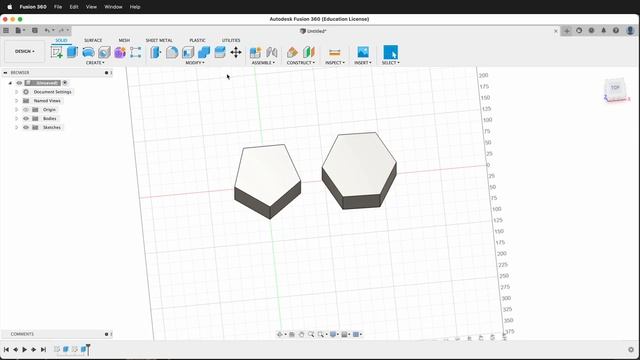Toggle visibility of the Sketches folder
Screen dimensions: 640x360
26,128
